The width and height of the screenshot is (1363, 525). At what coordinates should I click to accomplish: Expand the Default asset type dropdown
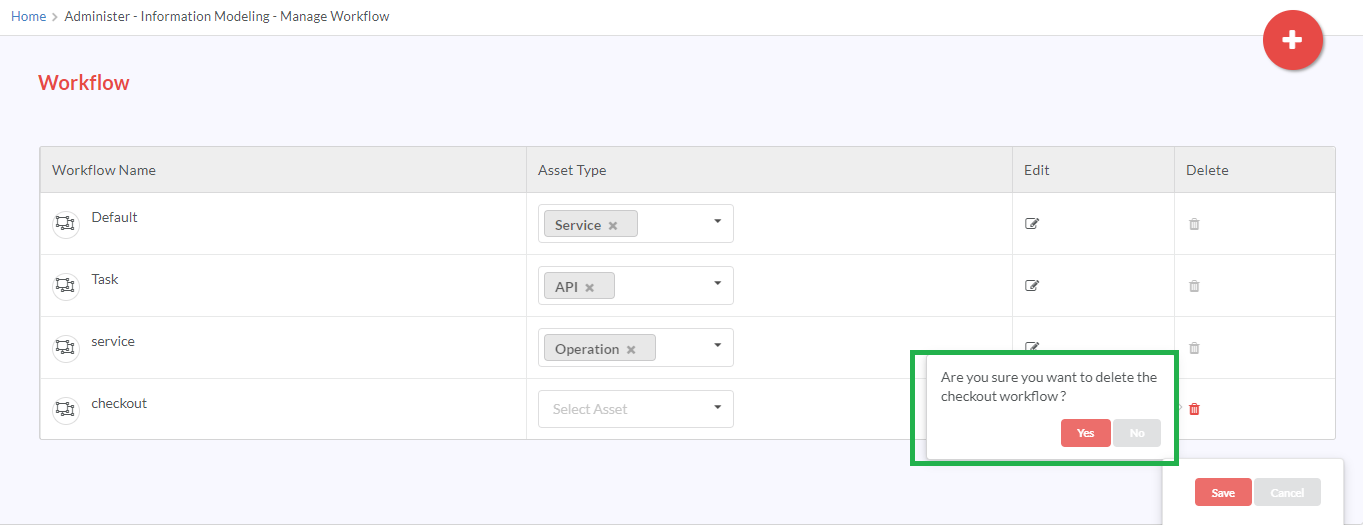click(717, 222)
